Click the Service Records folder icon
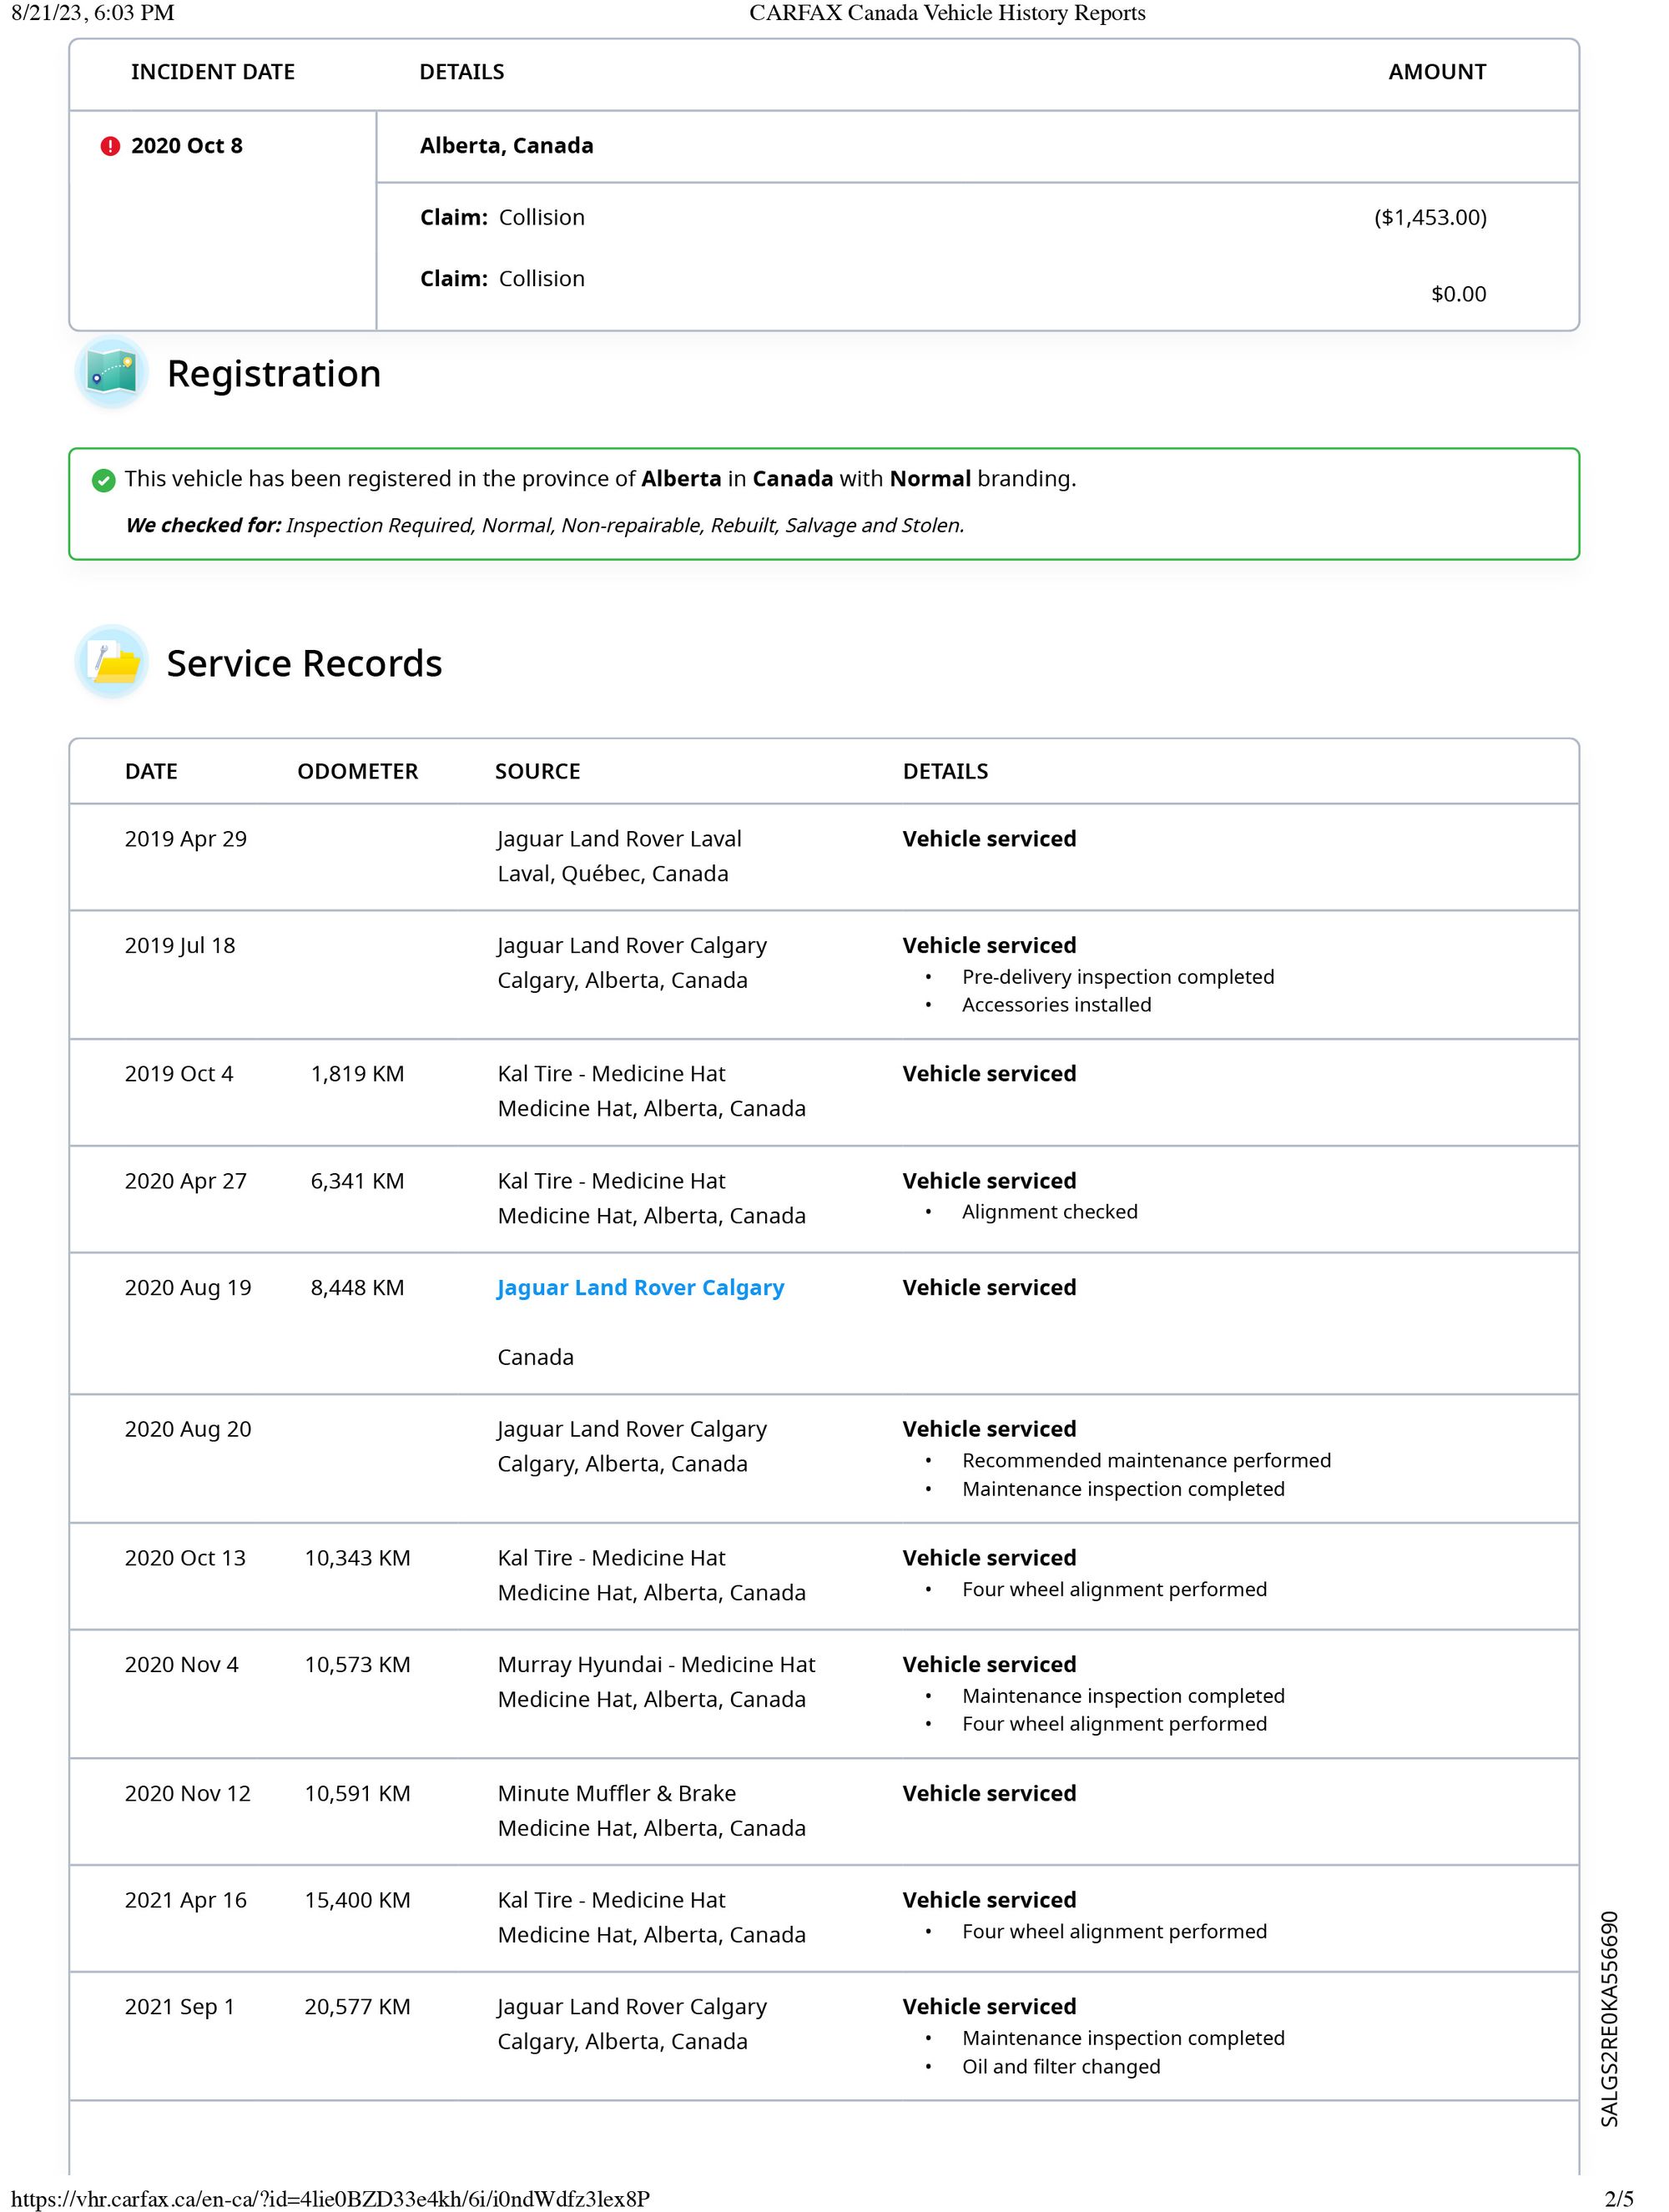 click(x=111, y=662)
